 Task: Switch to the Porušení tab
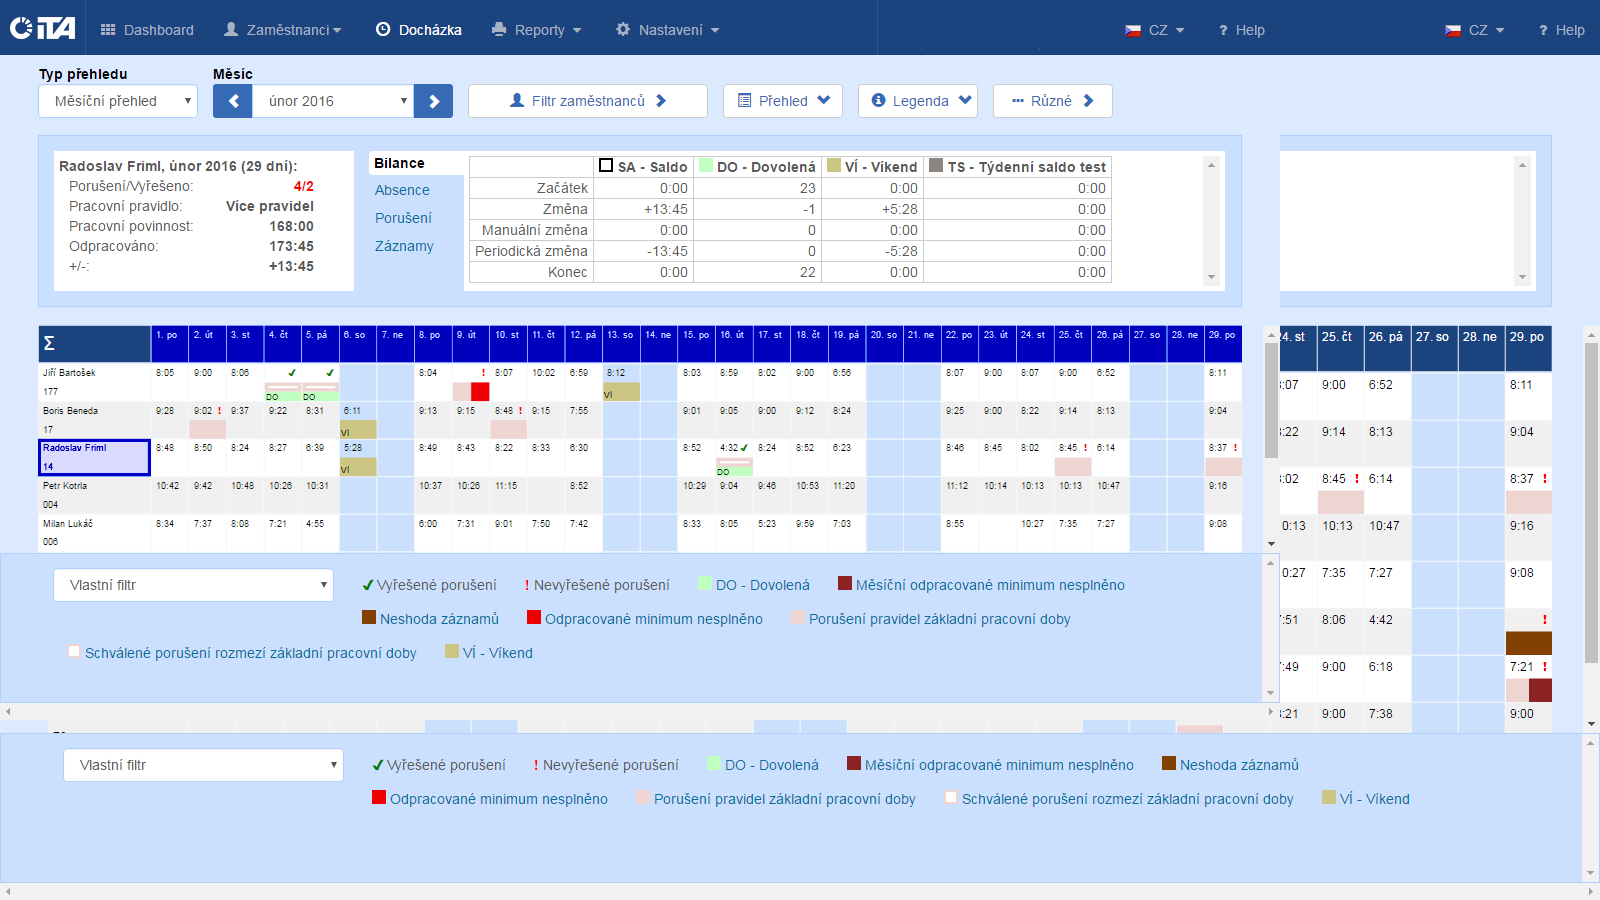tap(403, 218)
